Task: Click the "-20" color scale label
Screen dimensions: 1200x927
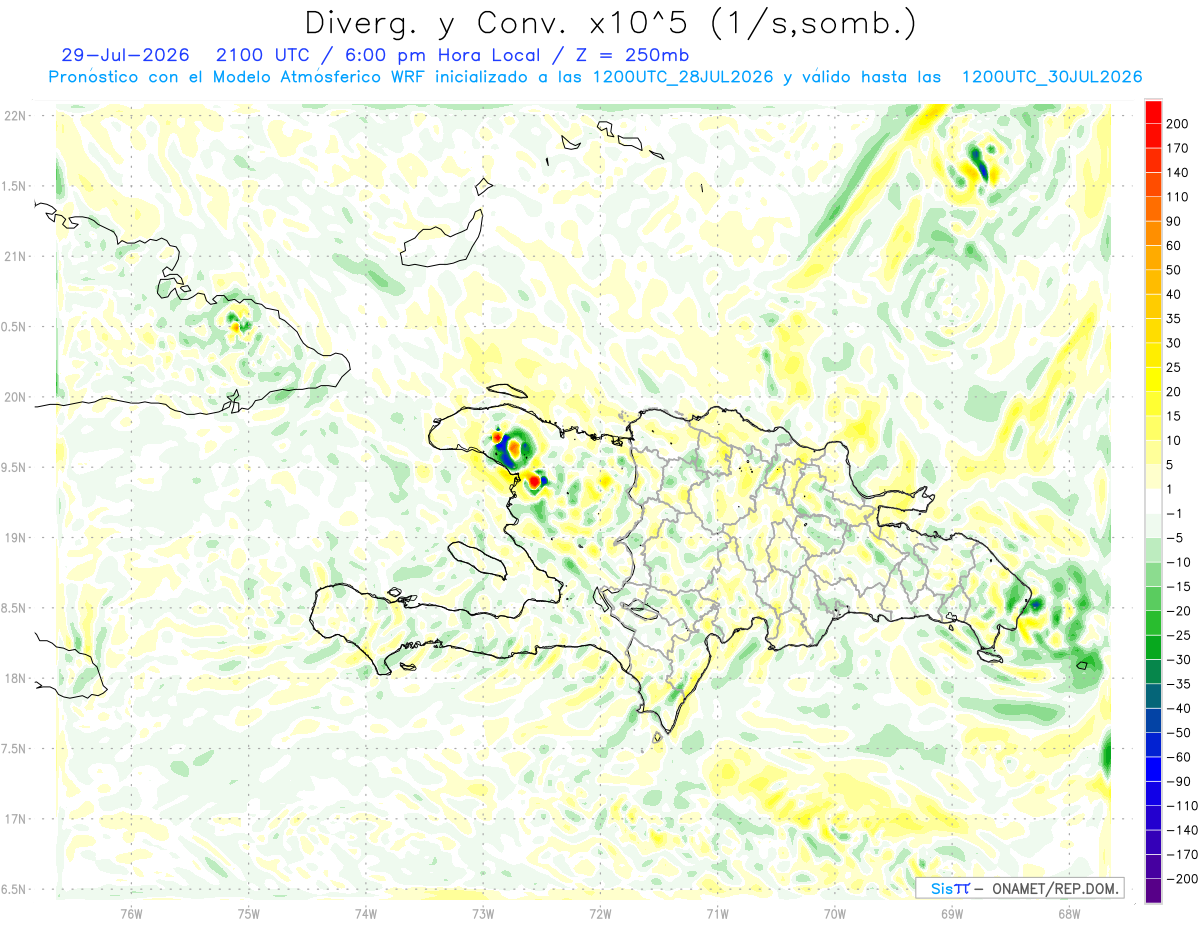Action: point(1177,611)
